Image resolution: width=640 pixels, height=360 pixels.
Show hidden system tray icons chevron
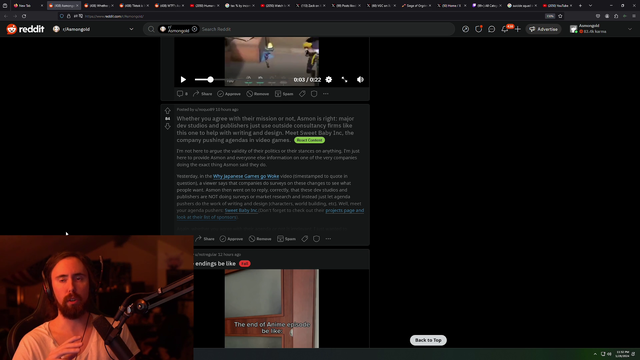(595, 354)
